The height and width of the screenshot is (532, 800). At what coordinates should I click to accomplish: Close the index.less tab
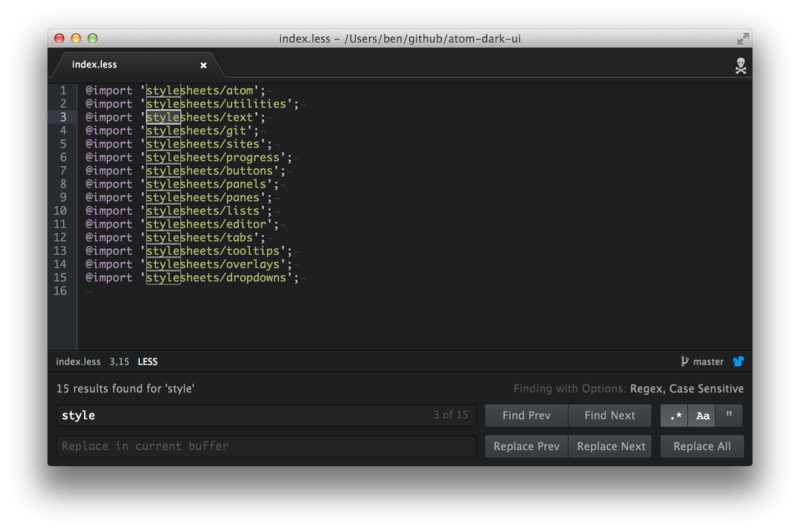[x=204, y=65]
